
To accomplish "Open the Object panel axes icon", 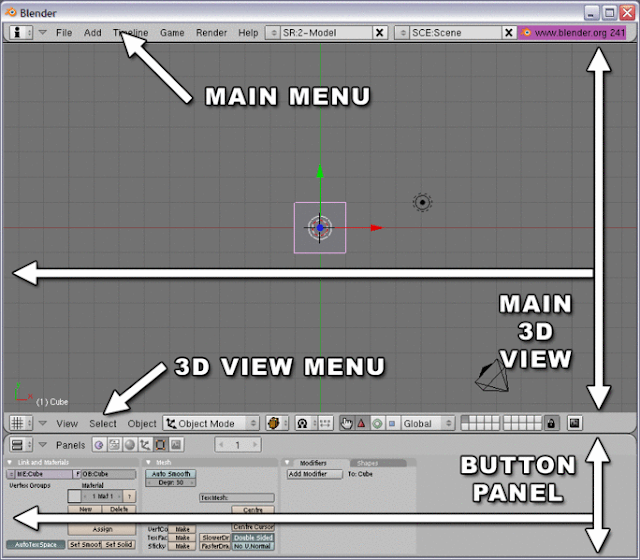I will [145, 445].
